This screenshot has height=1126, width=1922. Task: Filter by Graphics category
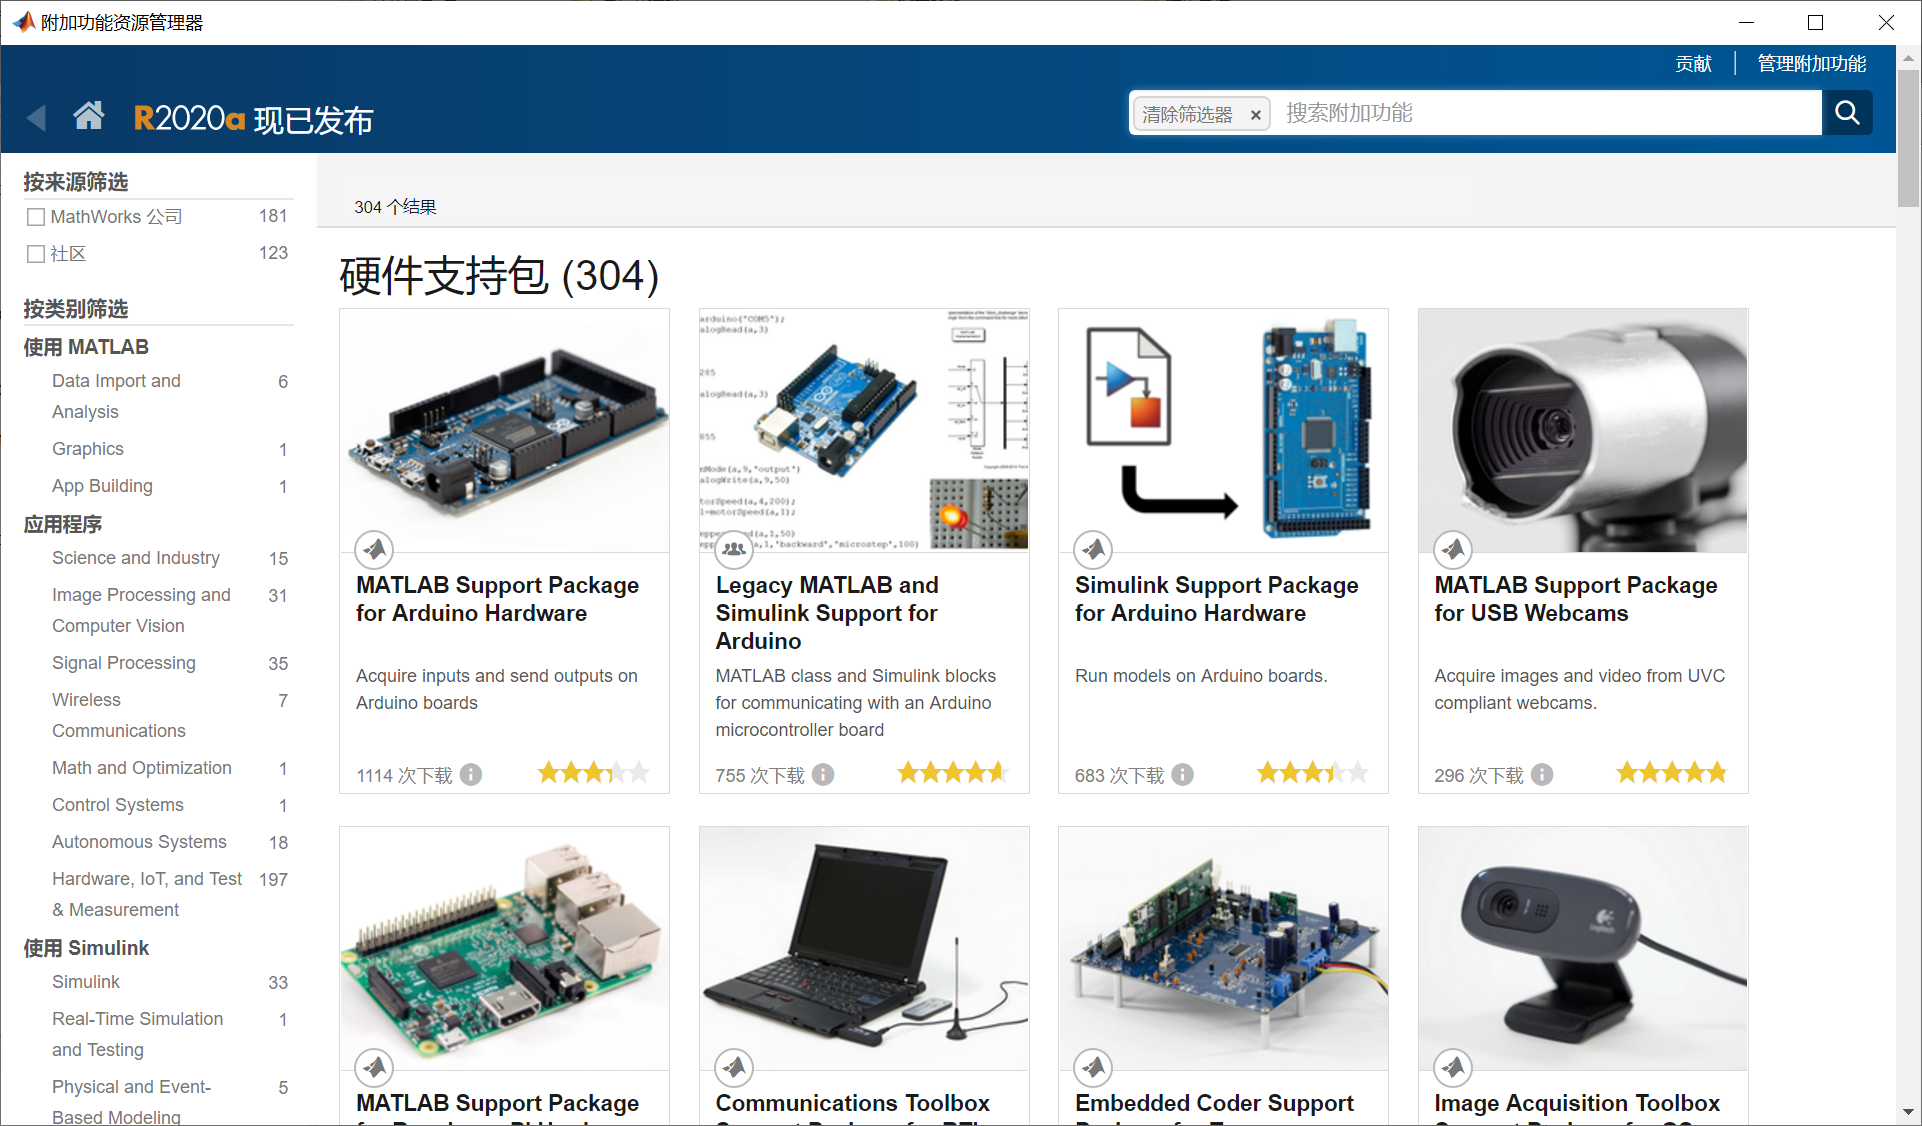(x=88, y=449)
